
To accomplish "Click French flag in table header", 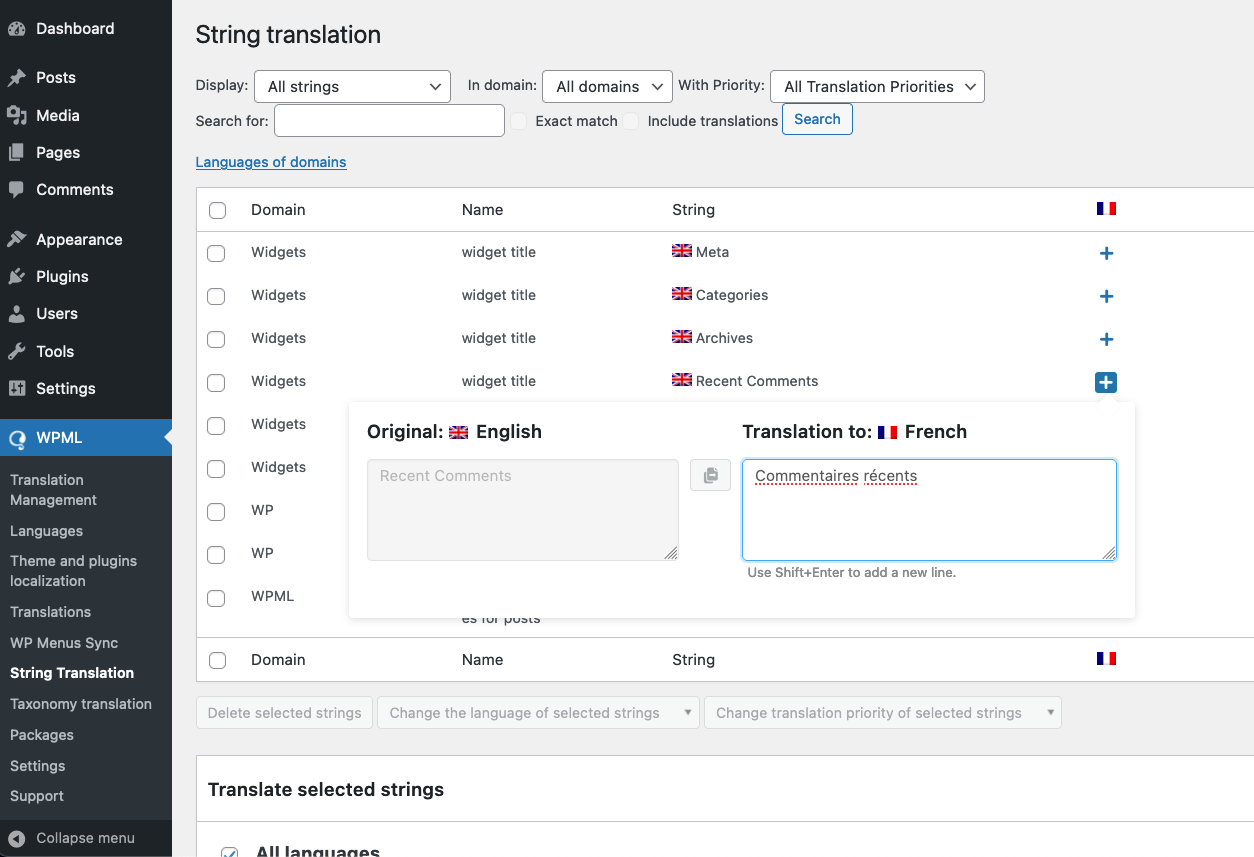I will [1106, 209].
